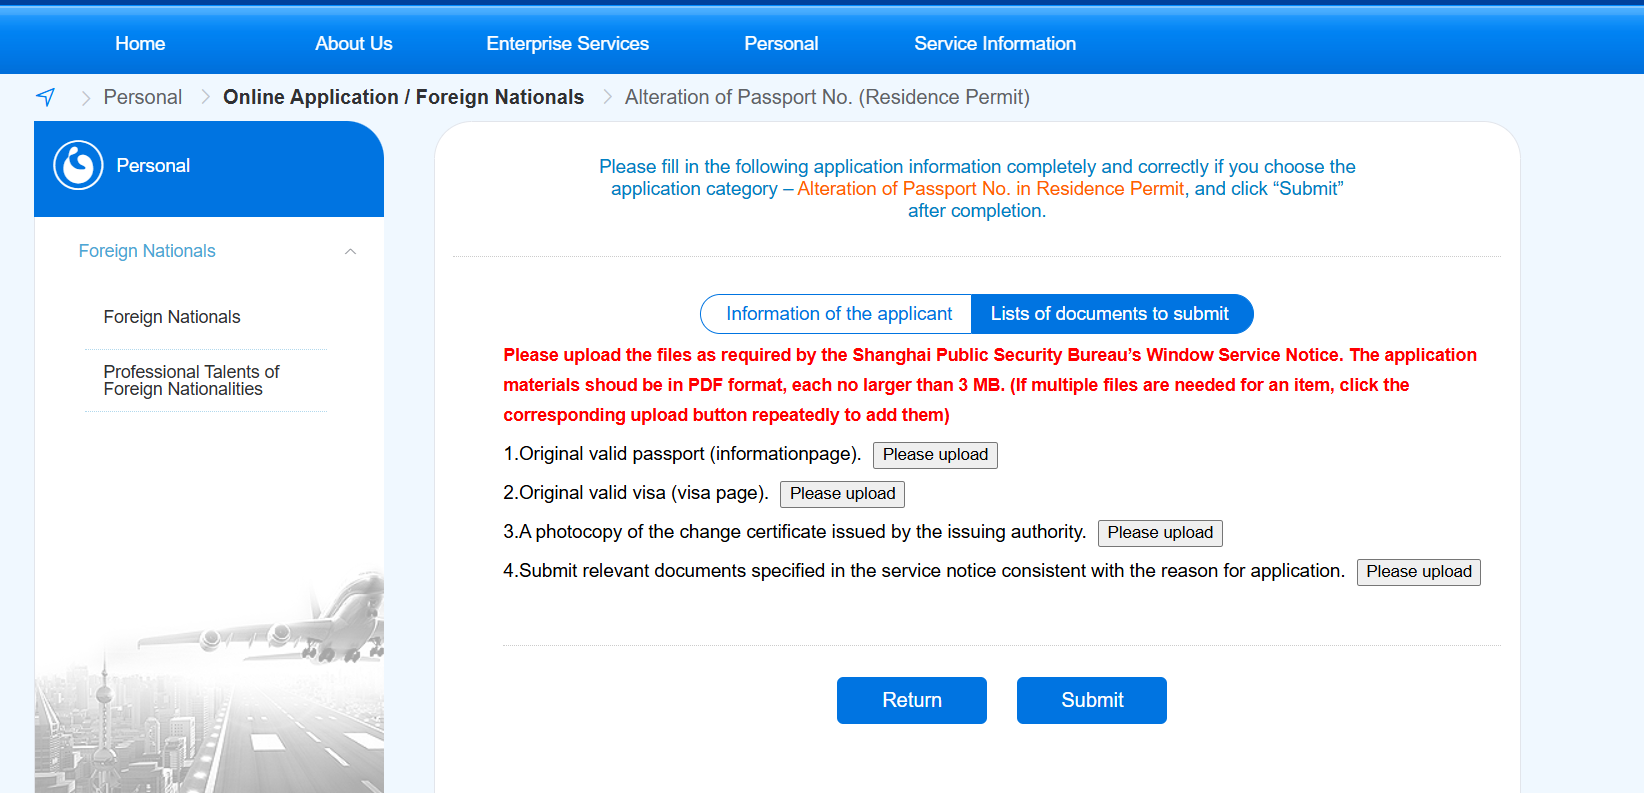Image resolution: width=1644 pixels, height=793 pixels.
Task: Open the Home menu
Action: click(x=140, y=43)
